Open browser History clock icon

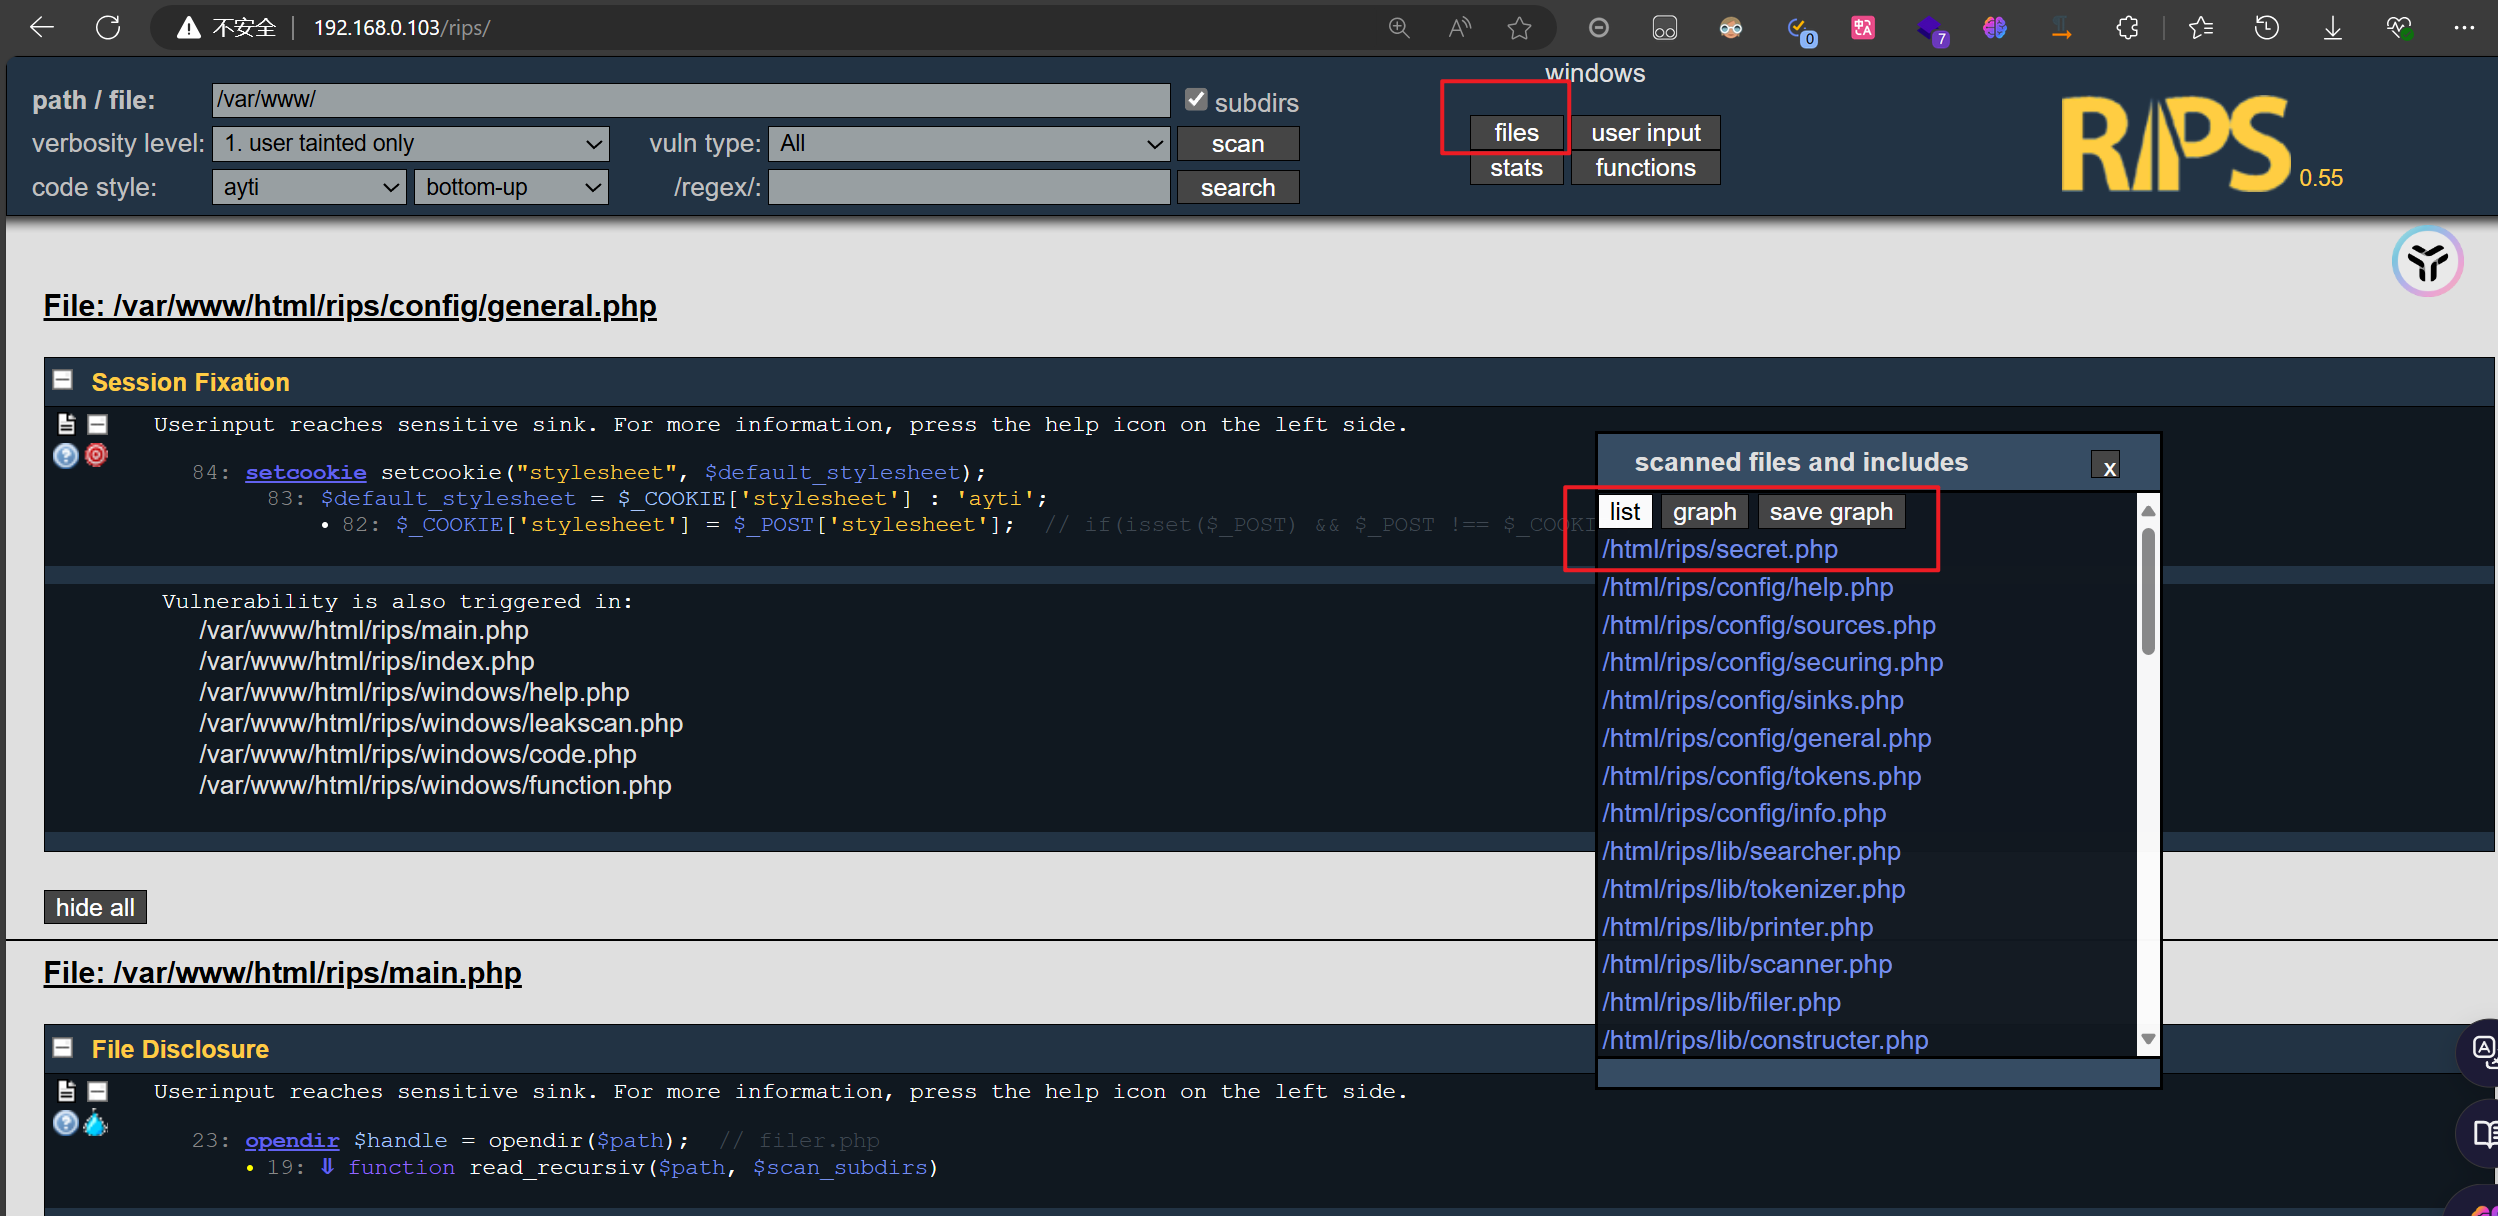pos(2267,28)
